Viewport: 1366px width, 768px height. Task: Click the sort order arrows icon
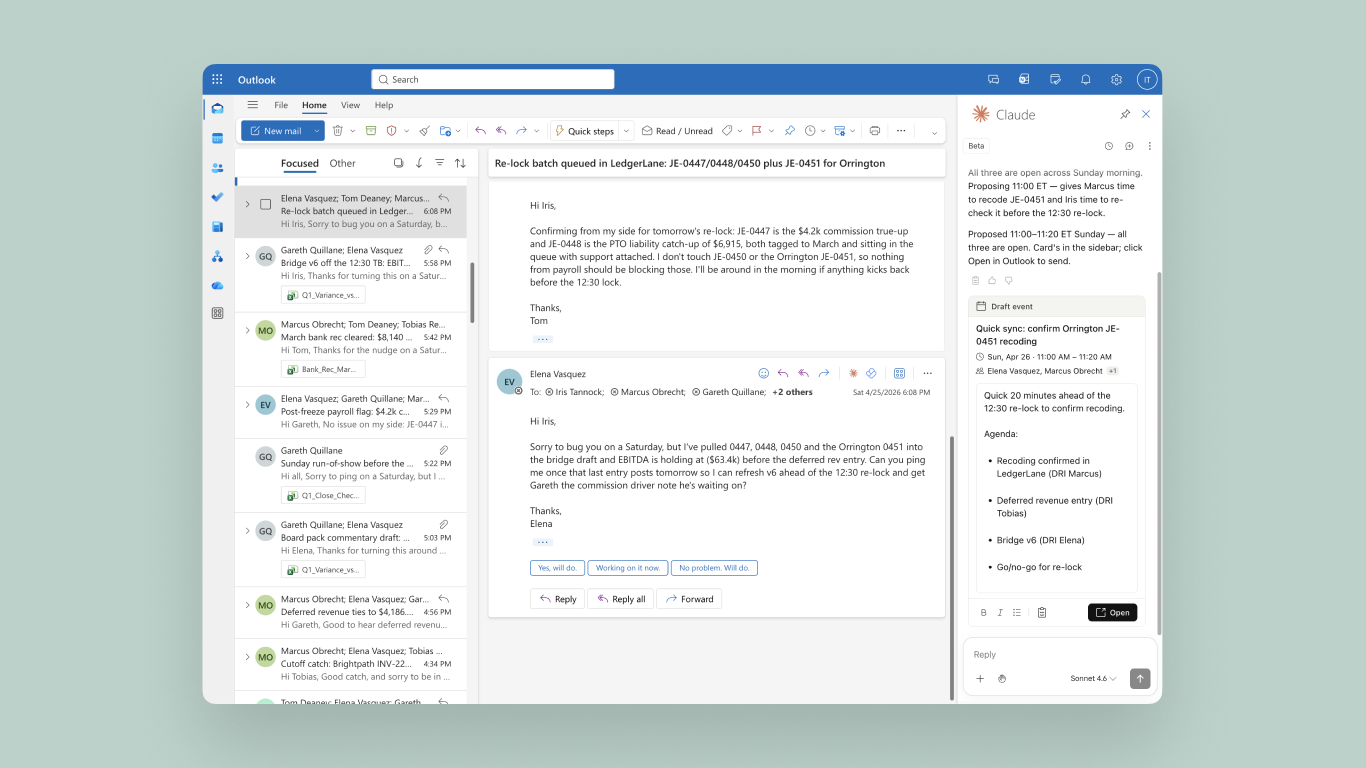(x=460, y=163)
